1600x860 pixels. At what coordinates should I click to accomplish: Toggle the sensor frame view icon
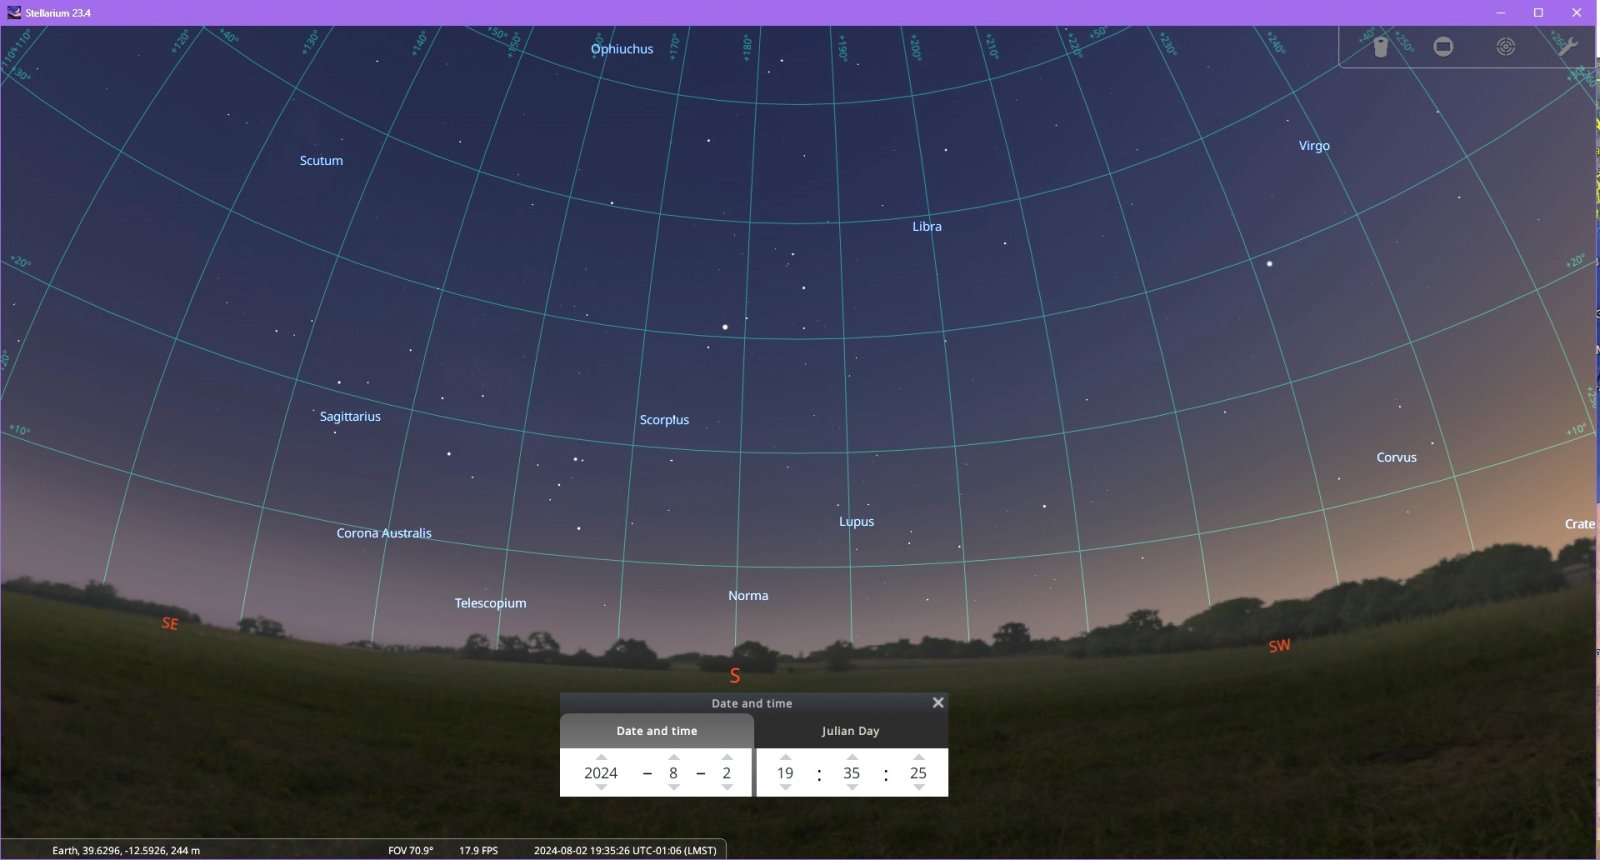click(1443, 47)
